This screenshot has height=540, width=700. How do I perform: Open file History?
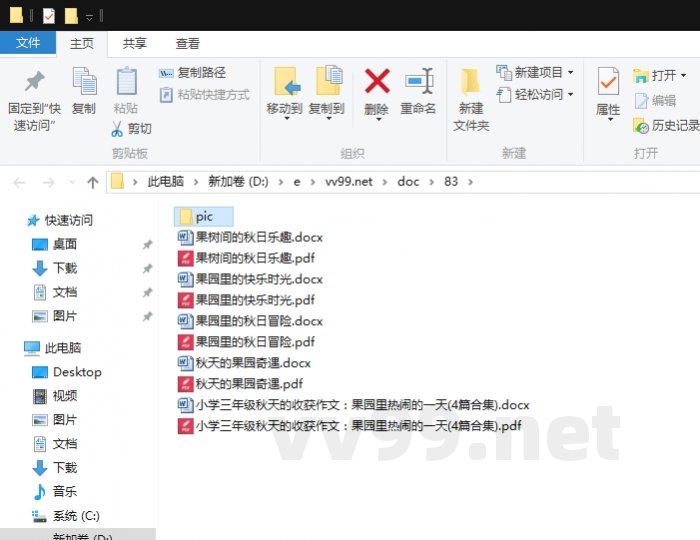[666, 126]
